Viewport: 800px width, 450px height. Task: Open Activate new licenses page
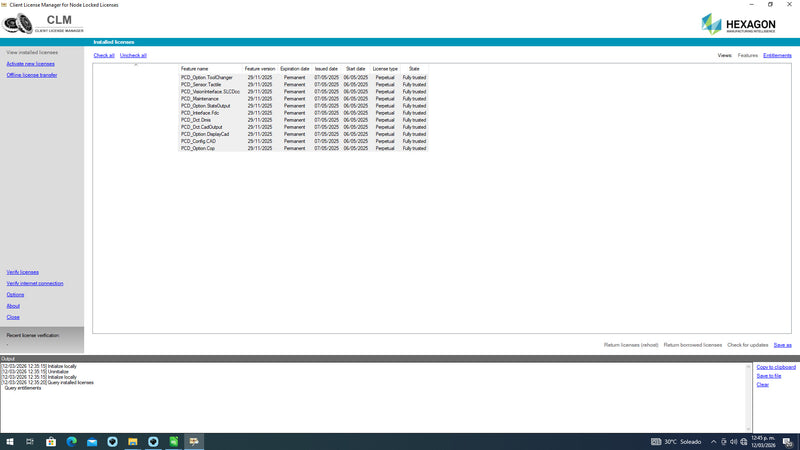(30, 63)
